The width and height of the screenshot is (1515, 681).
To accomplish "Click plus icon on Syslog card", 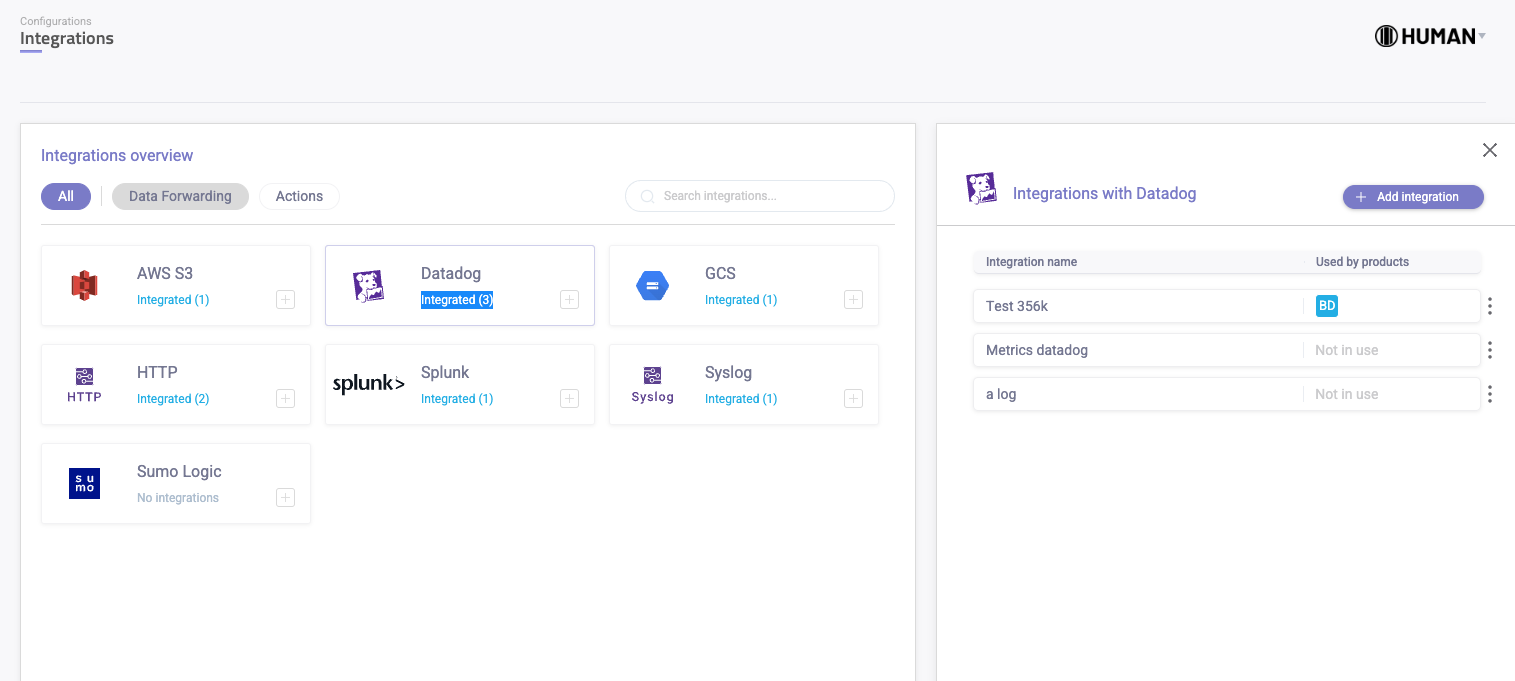I will (853, 399).
